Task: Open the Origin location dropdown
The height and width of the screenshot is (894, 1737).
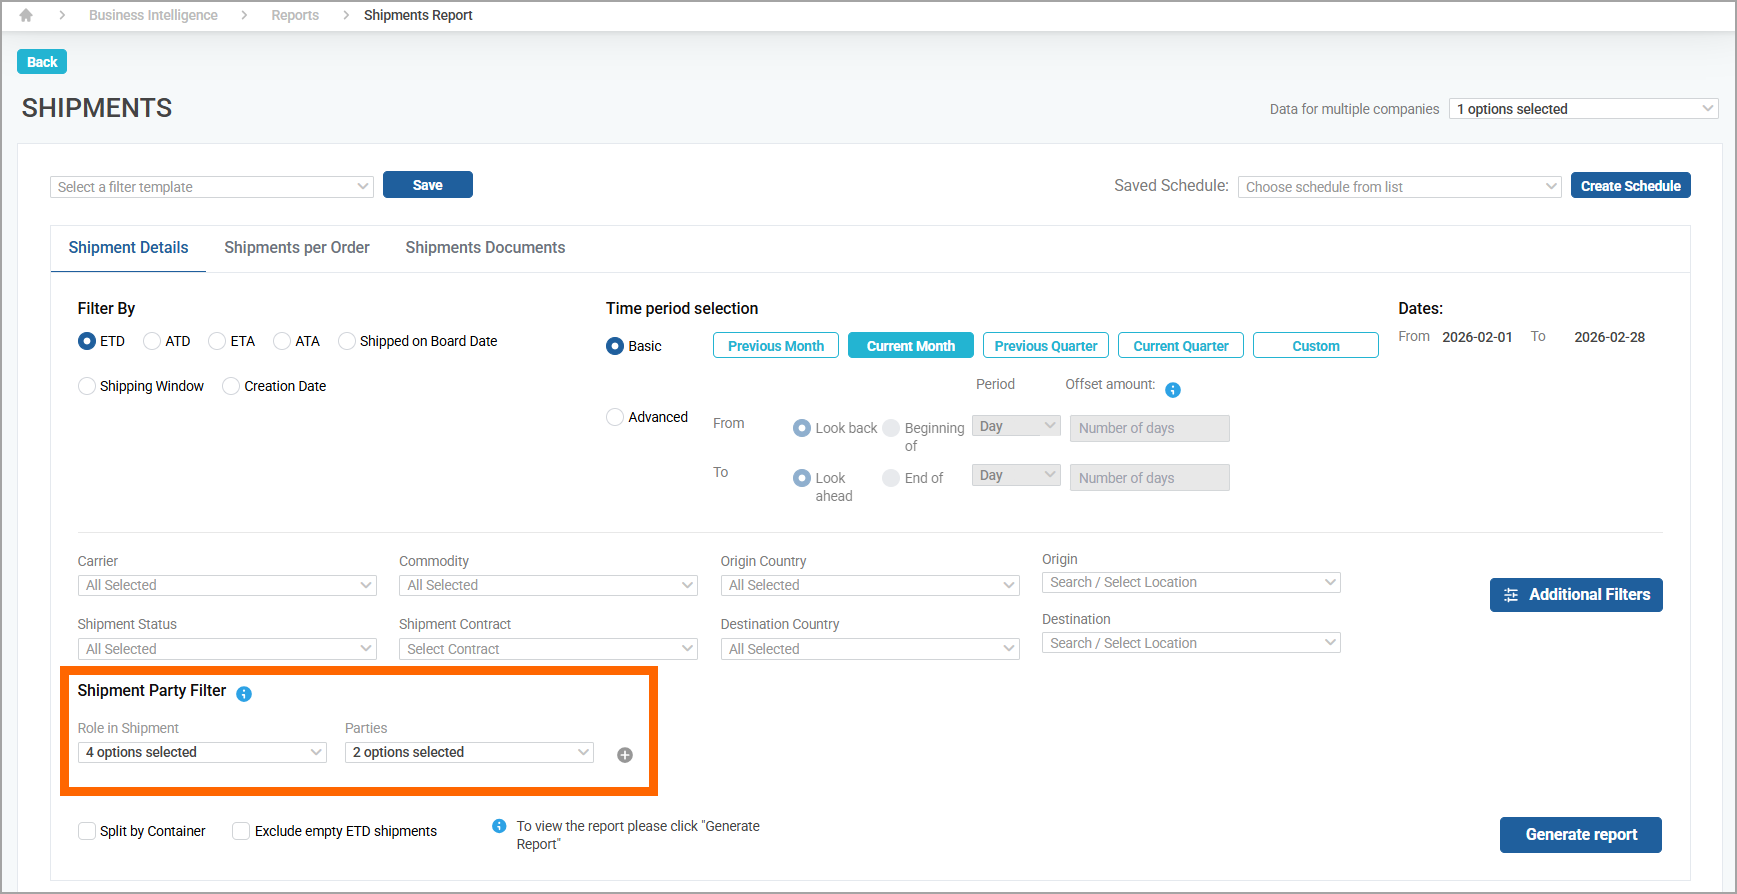Action: (1191, 582)
